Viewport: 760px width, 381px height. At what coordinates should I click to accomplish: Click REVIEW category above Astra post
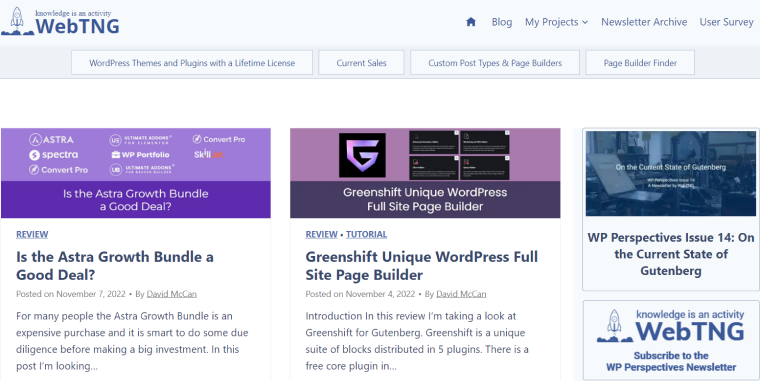point(32,234)
